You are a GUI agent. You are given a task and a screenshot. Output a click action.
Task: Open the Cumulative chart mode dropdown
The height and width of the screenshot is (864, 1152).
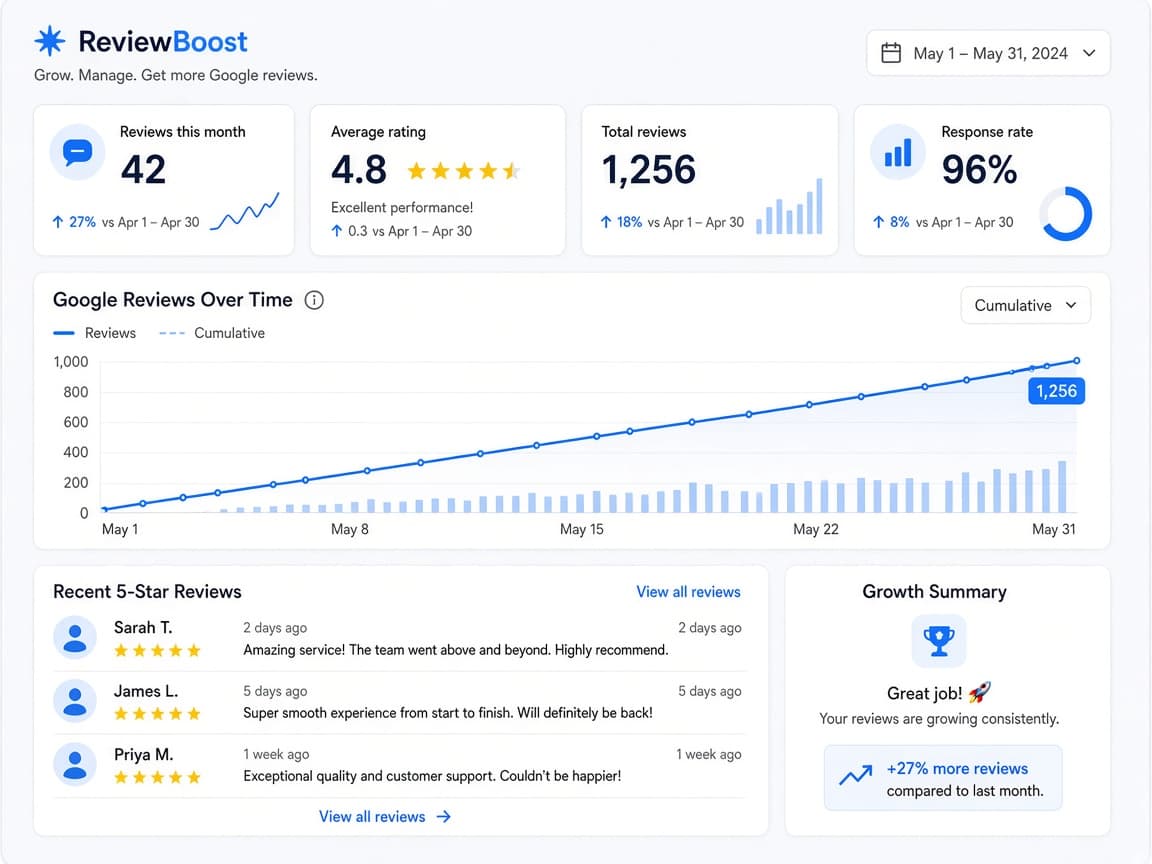(x=1026, y=305)
